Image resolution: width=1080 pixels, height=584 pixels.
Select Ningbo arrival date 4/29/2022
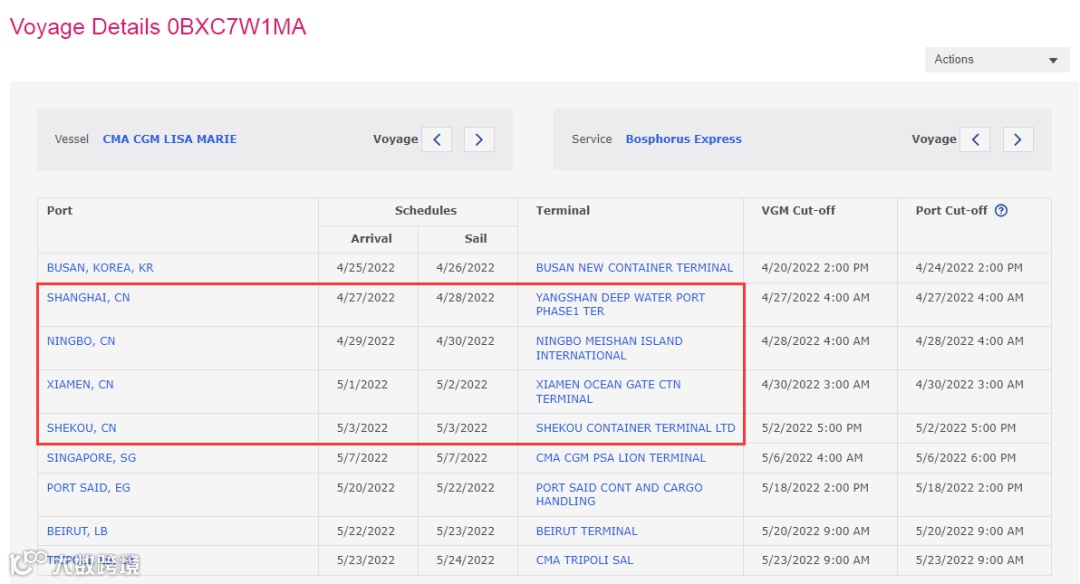tap(366, 341)
